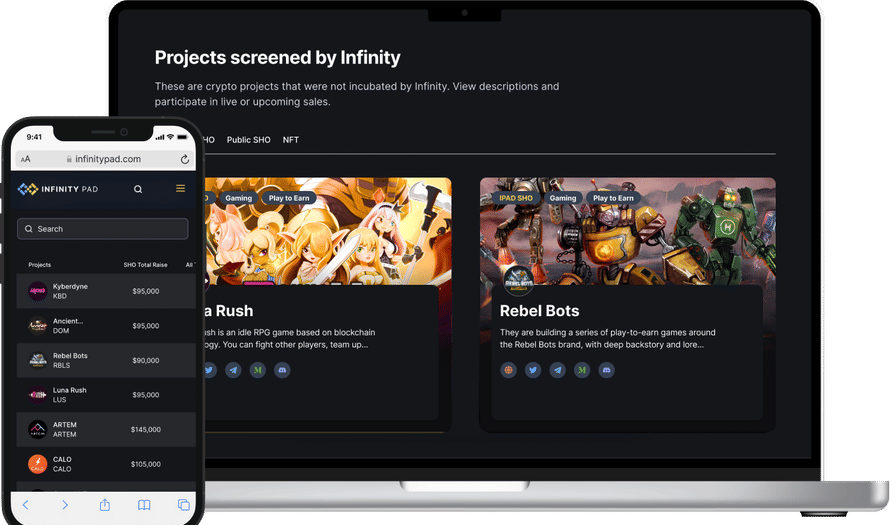Select the Rebel Bots RBLS row
The width and height of the screenshot is (890, 525).
106,360
